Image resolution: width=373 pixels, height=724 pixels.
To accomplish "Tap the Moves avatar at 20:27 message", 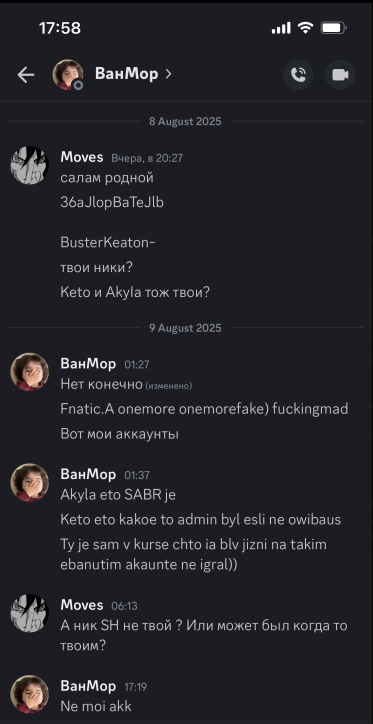I will [x=30, y=165].
